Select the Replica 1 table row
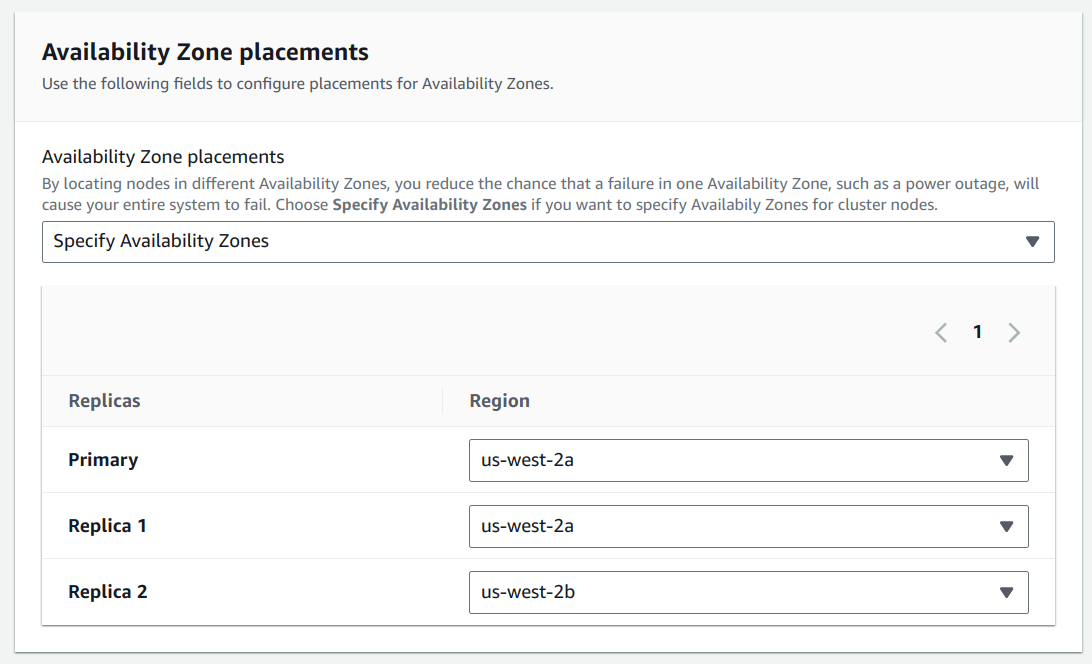This screenshot has height=664, width=1092. point(107,525)
